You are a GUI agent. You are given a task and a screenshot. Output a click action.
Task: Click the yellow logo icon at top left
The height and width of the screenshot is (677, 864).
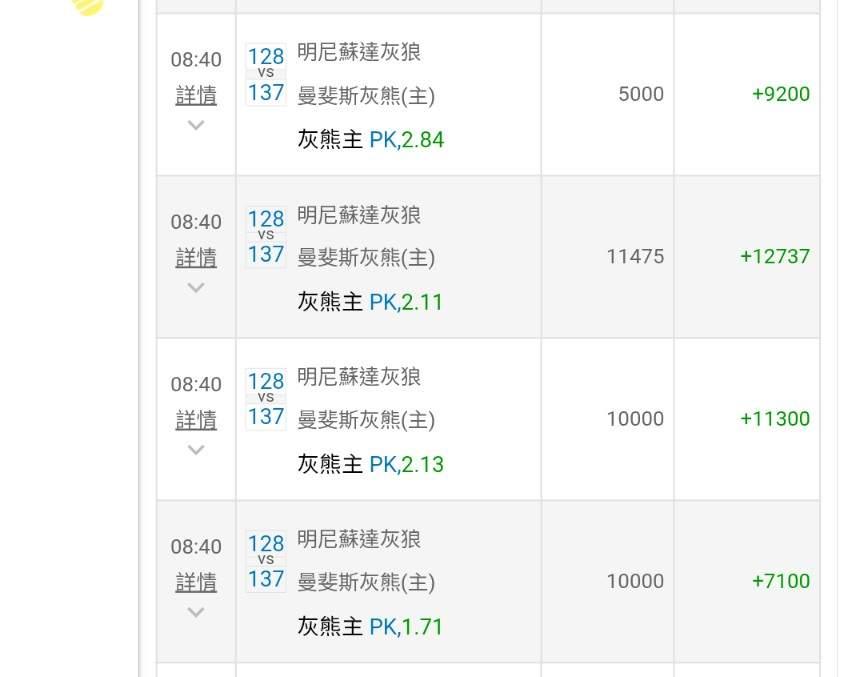pos(88,5)
